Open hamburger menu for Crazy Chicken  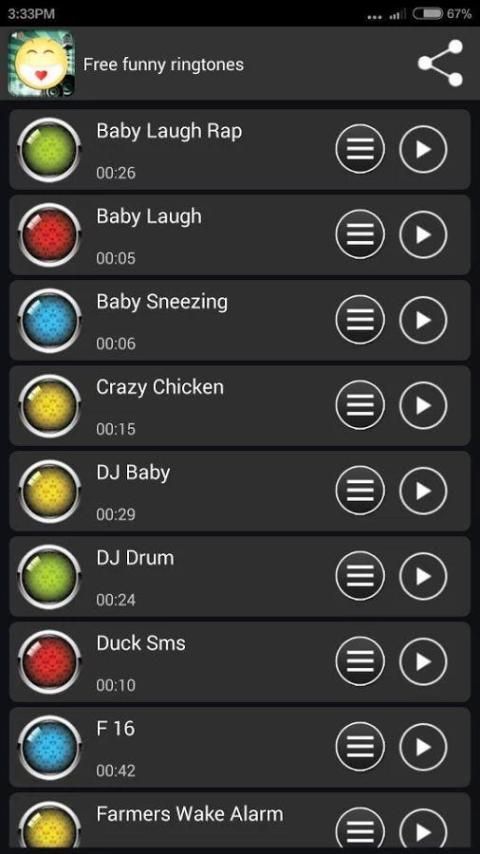pyautogui.click(x=360, y=406)
